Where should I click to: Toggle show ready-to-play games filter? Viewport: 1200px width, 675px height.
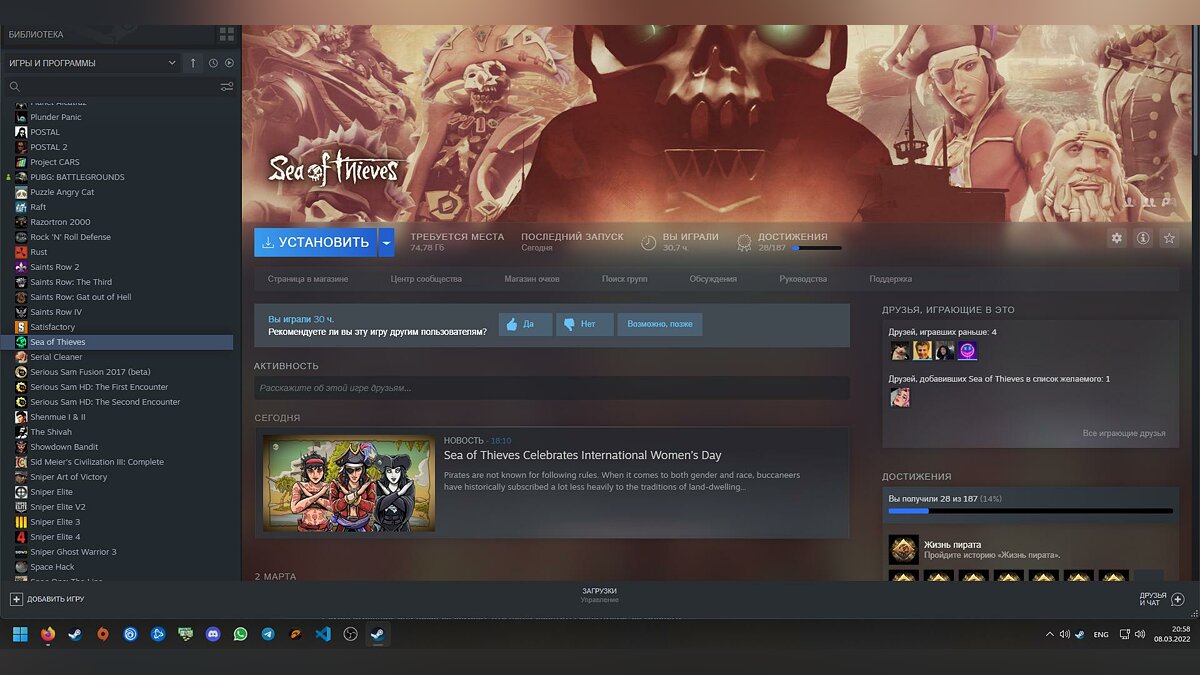pyautogui.click(x=229, y=63)
